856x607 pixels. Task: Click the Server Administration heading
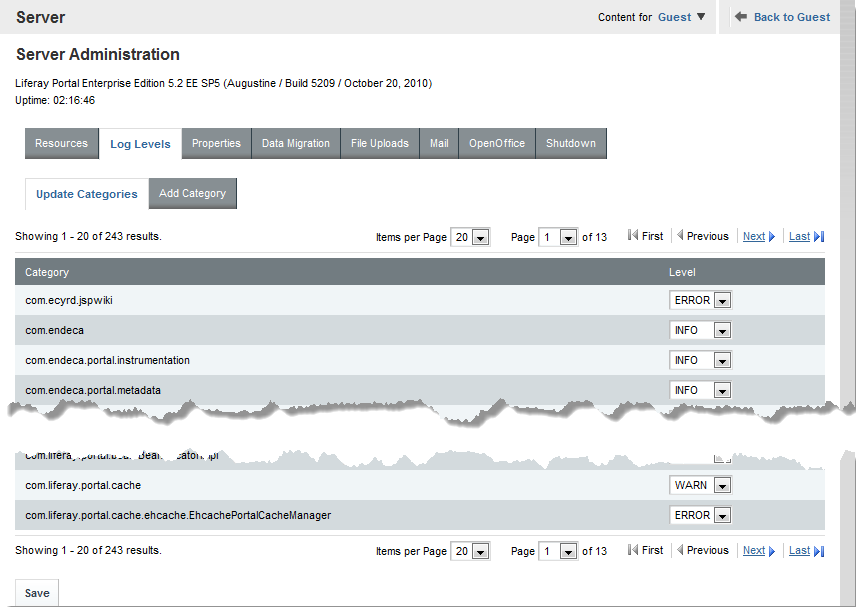98,55
